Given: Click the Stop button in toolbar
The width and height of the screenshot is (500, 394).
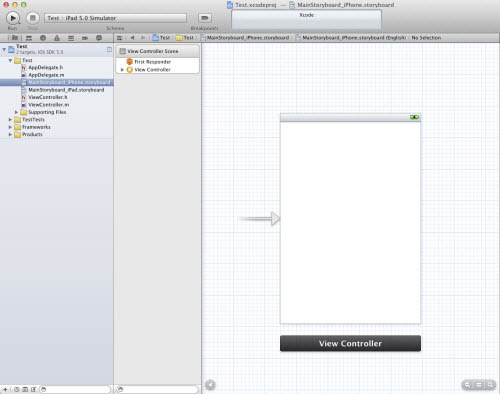Looking at the screenshot, I should pyautogui.click(x=33, y=18).
